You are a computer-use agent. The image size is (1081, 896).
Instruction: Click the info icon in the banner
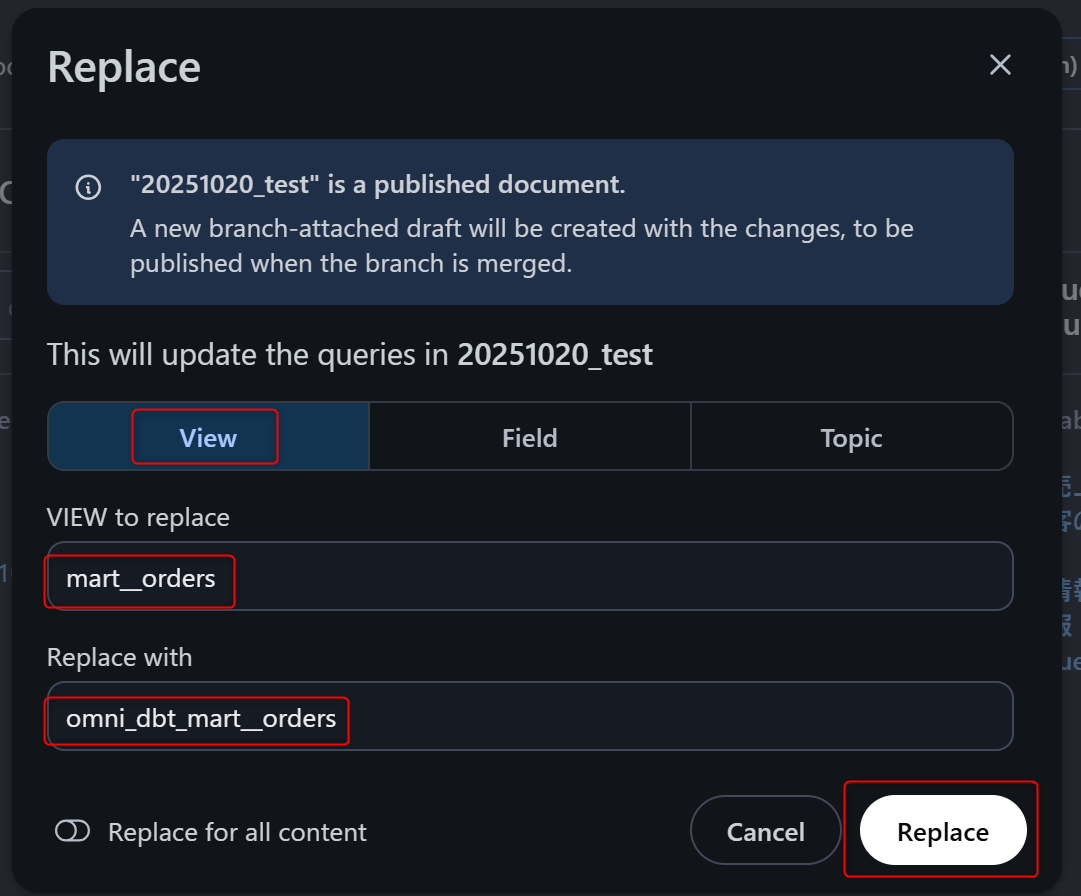tap(88, 187)
